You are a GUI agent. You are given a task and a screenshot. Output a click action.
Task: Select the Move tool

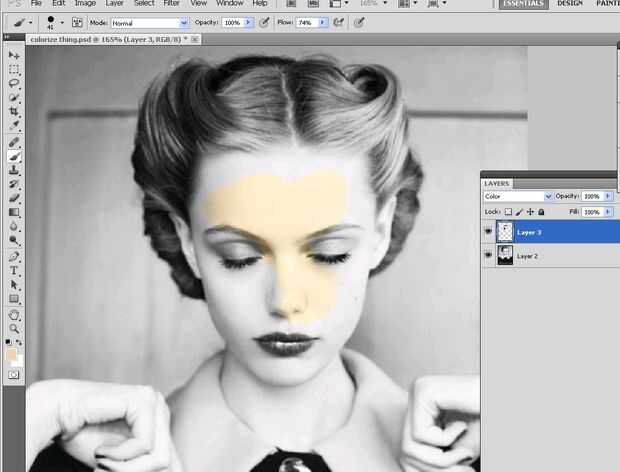point(14,55)
